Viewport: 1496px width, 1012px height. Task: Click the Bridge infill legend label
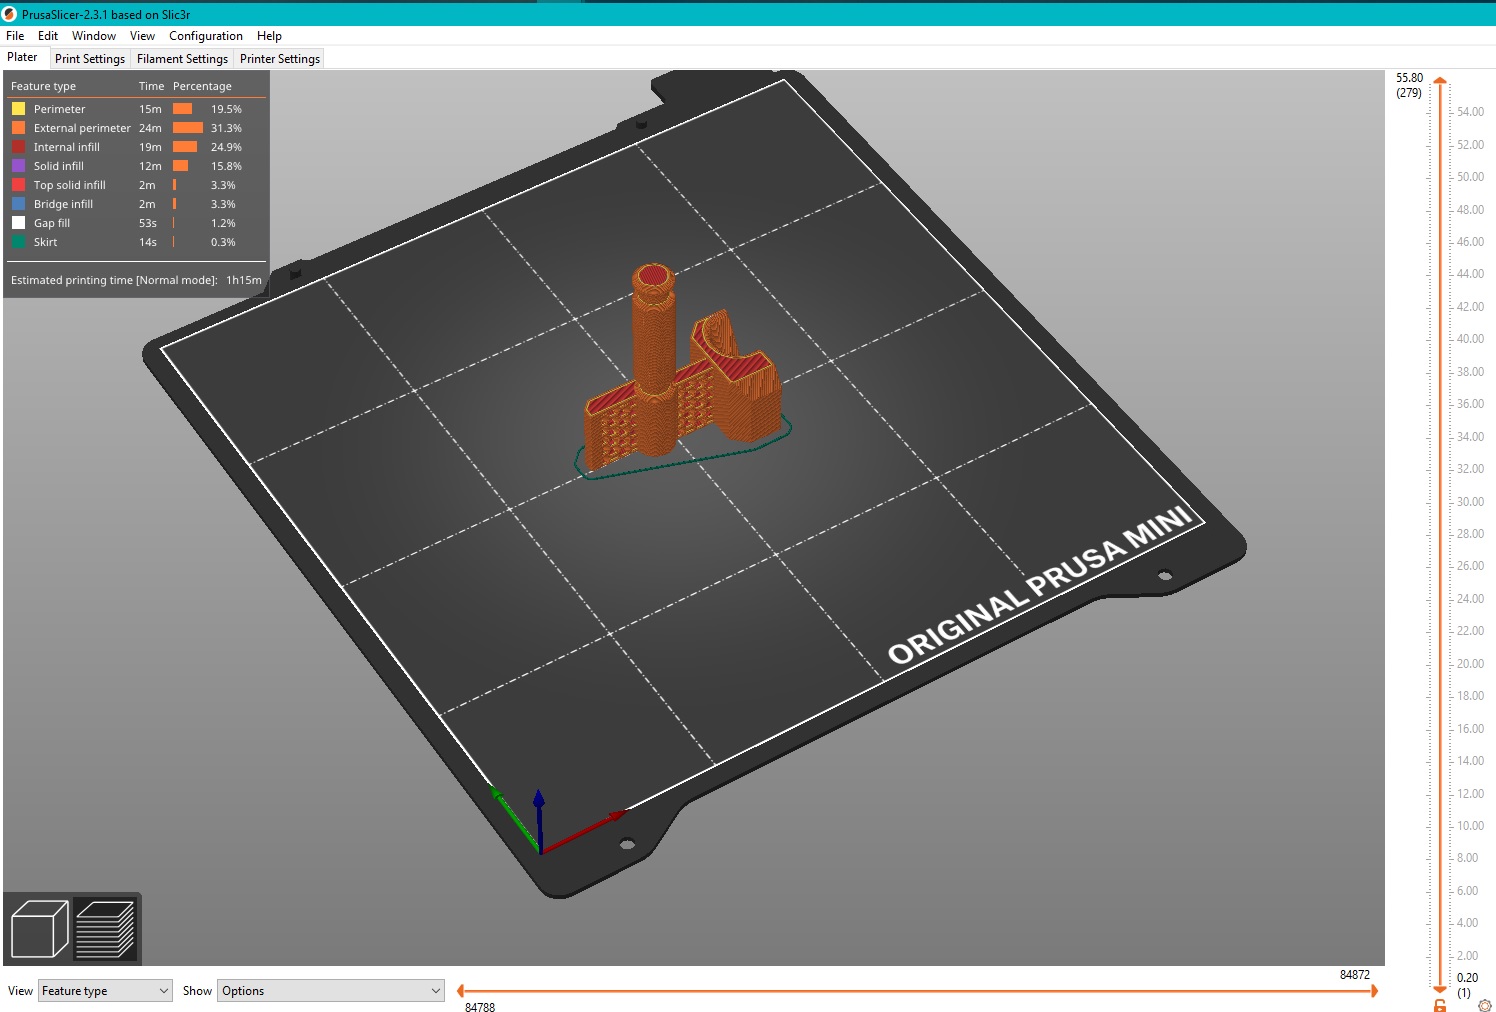click(x=63, y=204)
